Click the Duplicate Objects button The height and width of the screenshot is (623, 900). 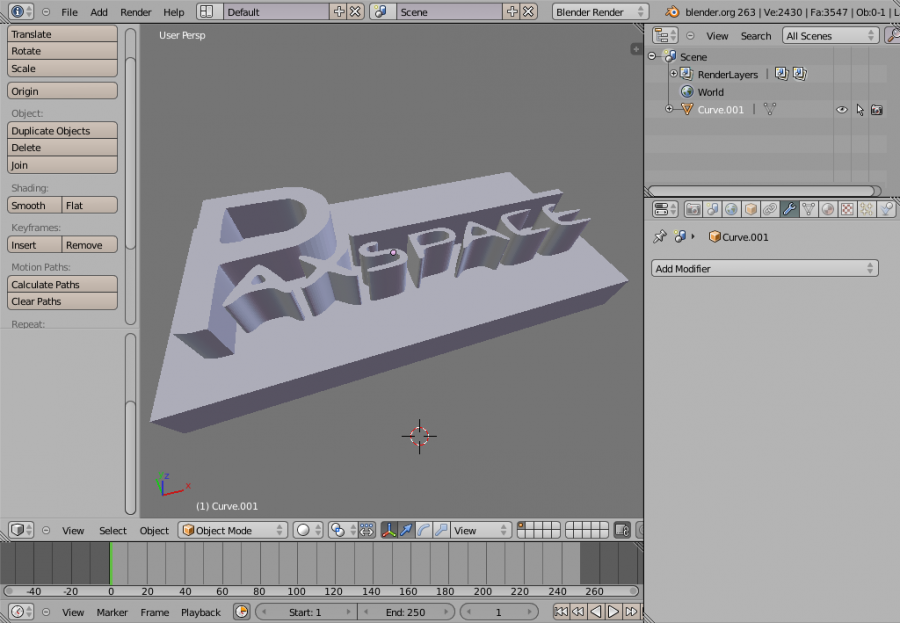pos(62,130)
